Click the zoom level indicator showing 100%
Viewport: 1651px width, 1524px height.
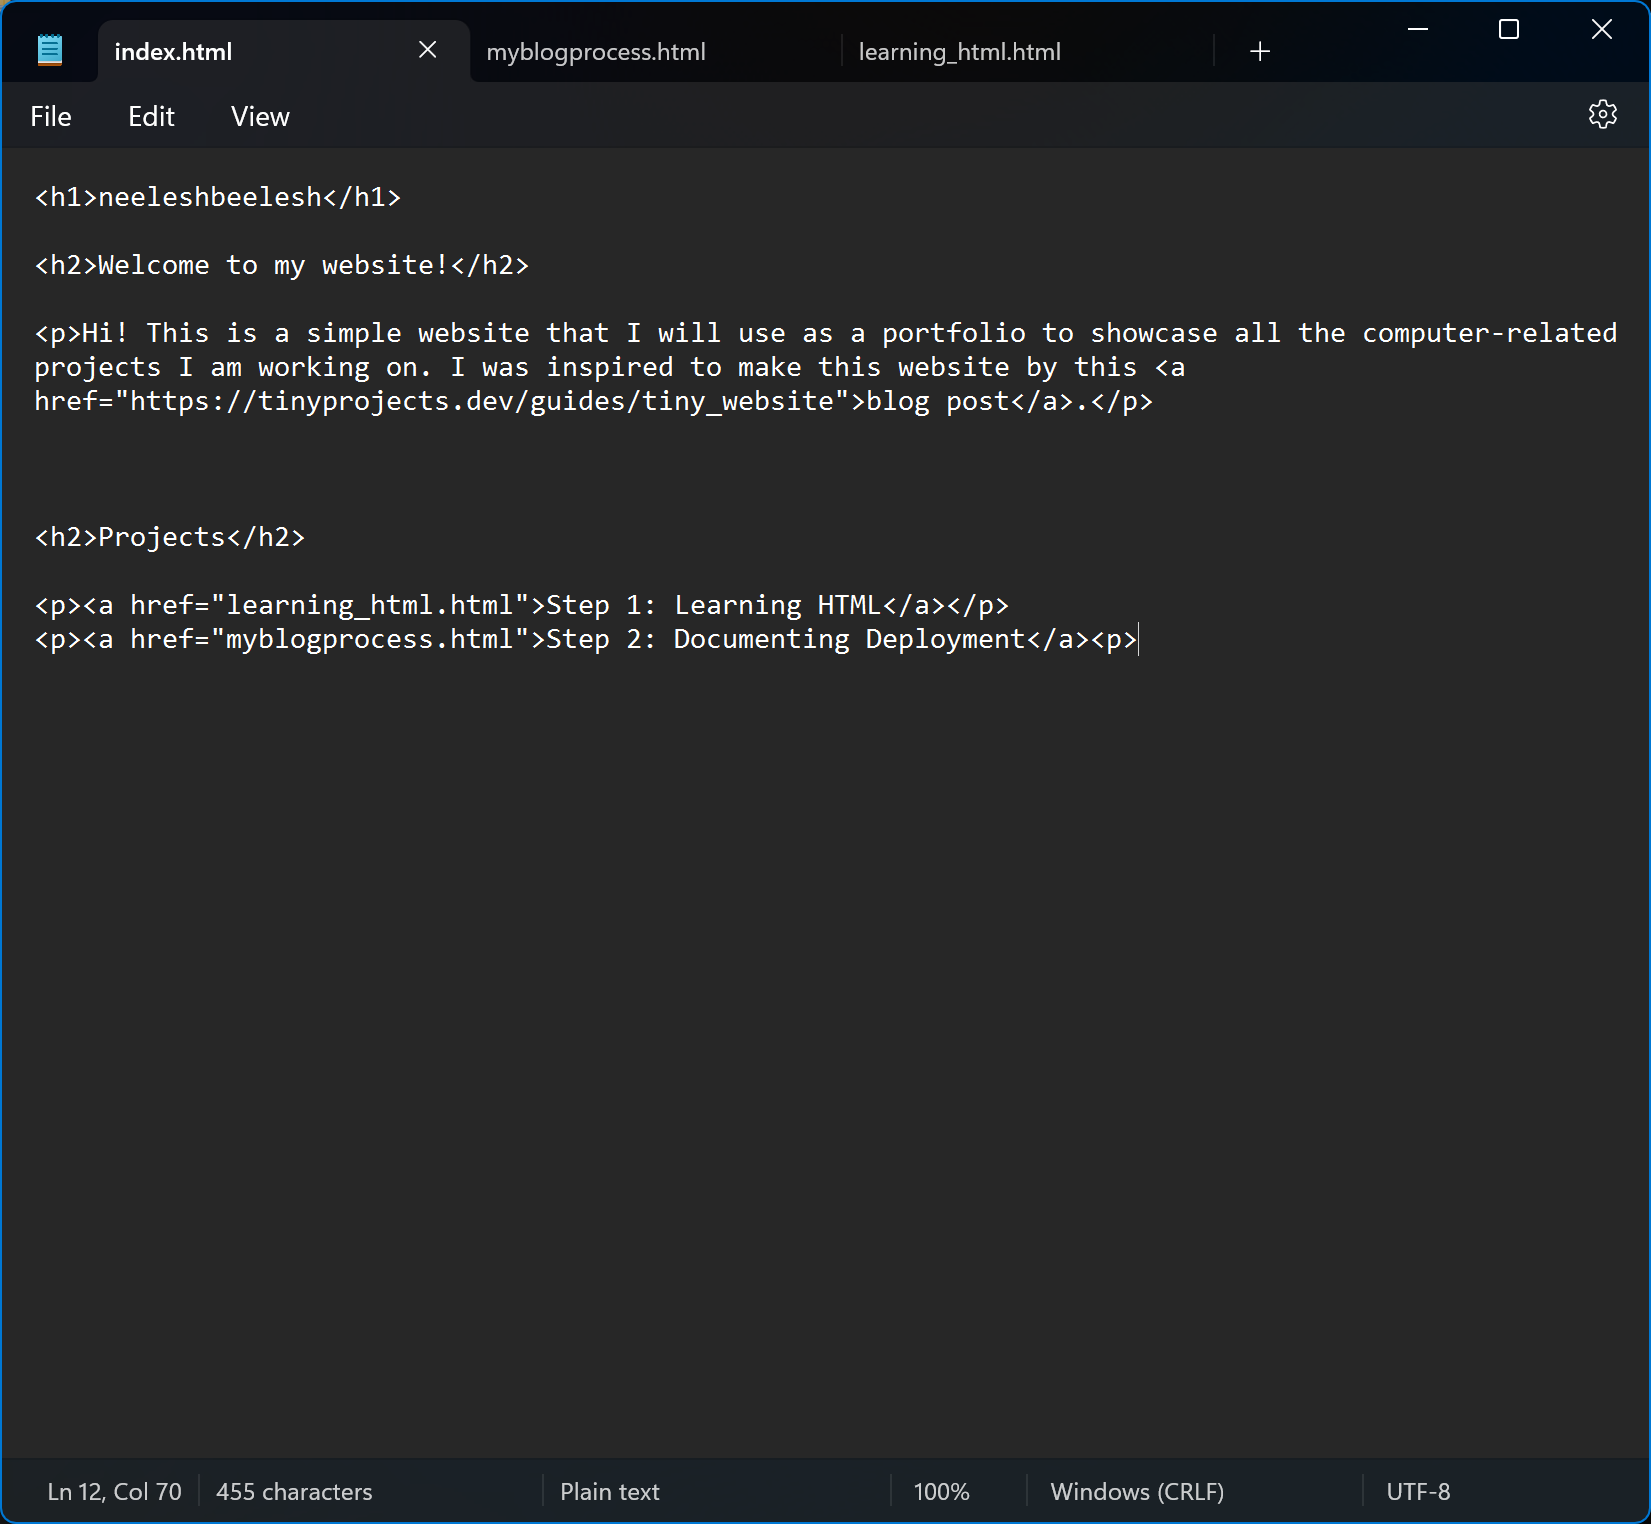pos(941,1491)
